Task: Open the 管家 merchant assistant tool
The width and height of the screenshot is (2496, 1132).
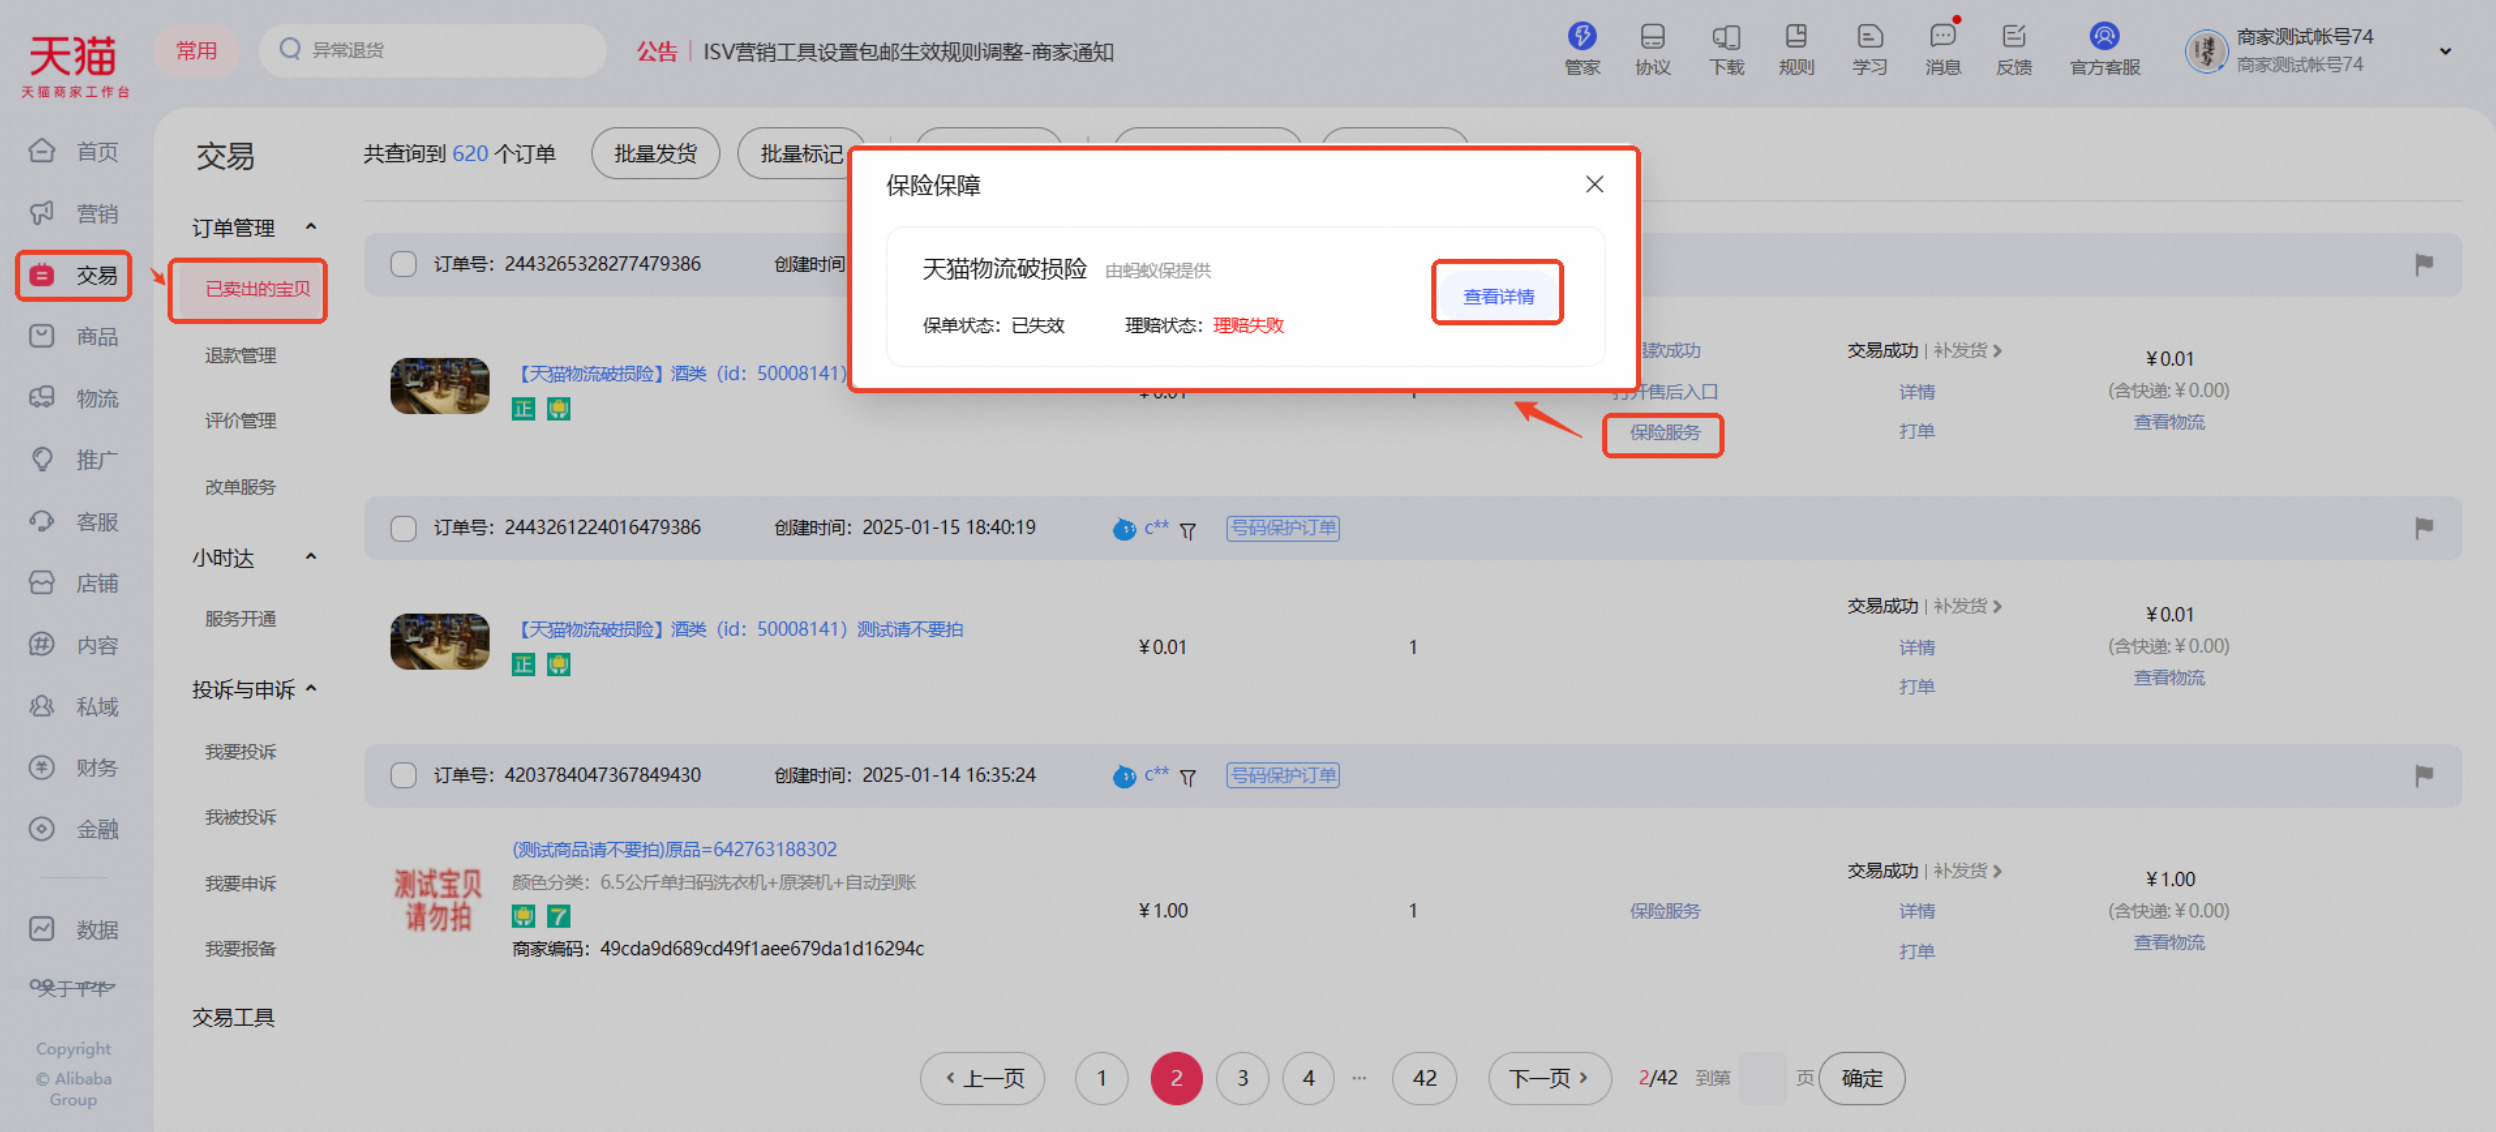Action: tap(1581, 48)
